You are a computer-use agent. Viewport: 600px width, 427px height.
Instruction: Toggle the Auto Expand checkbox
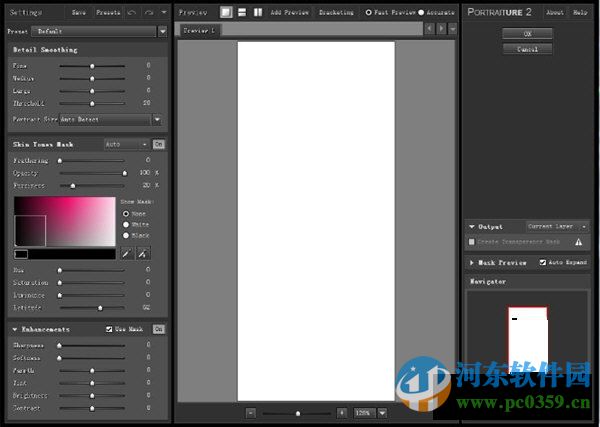point(543,262)
